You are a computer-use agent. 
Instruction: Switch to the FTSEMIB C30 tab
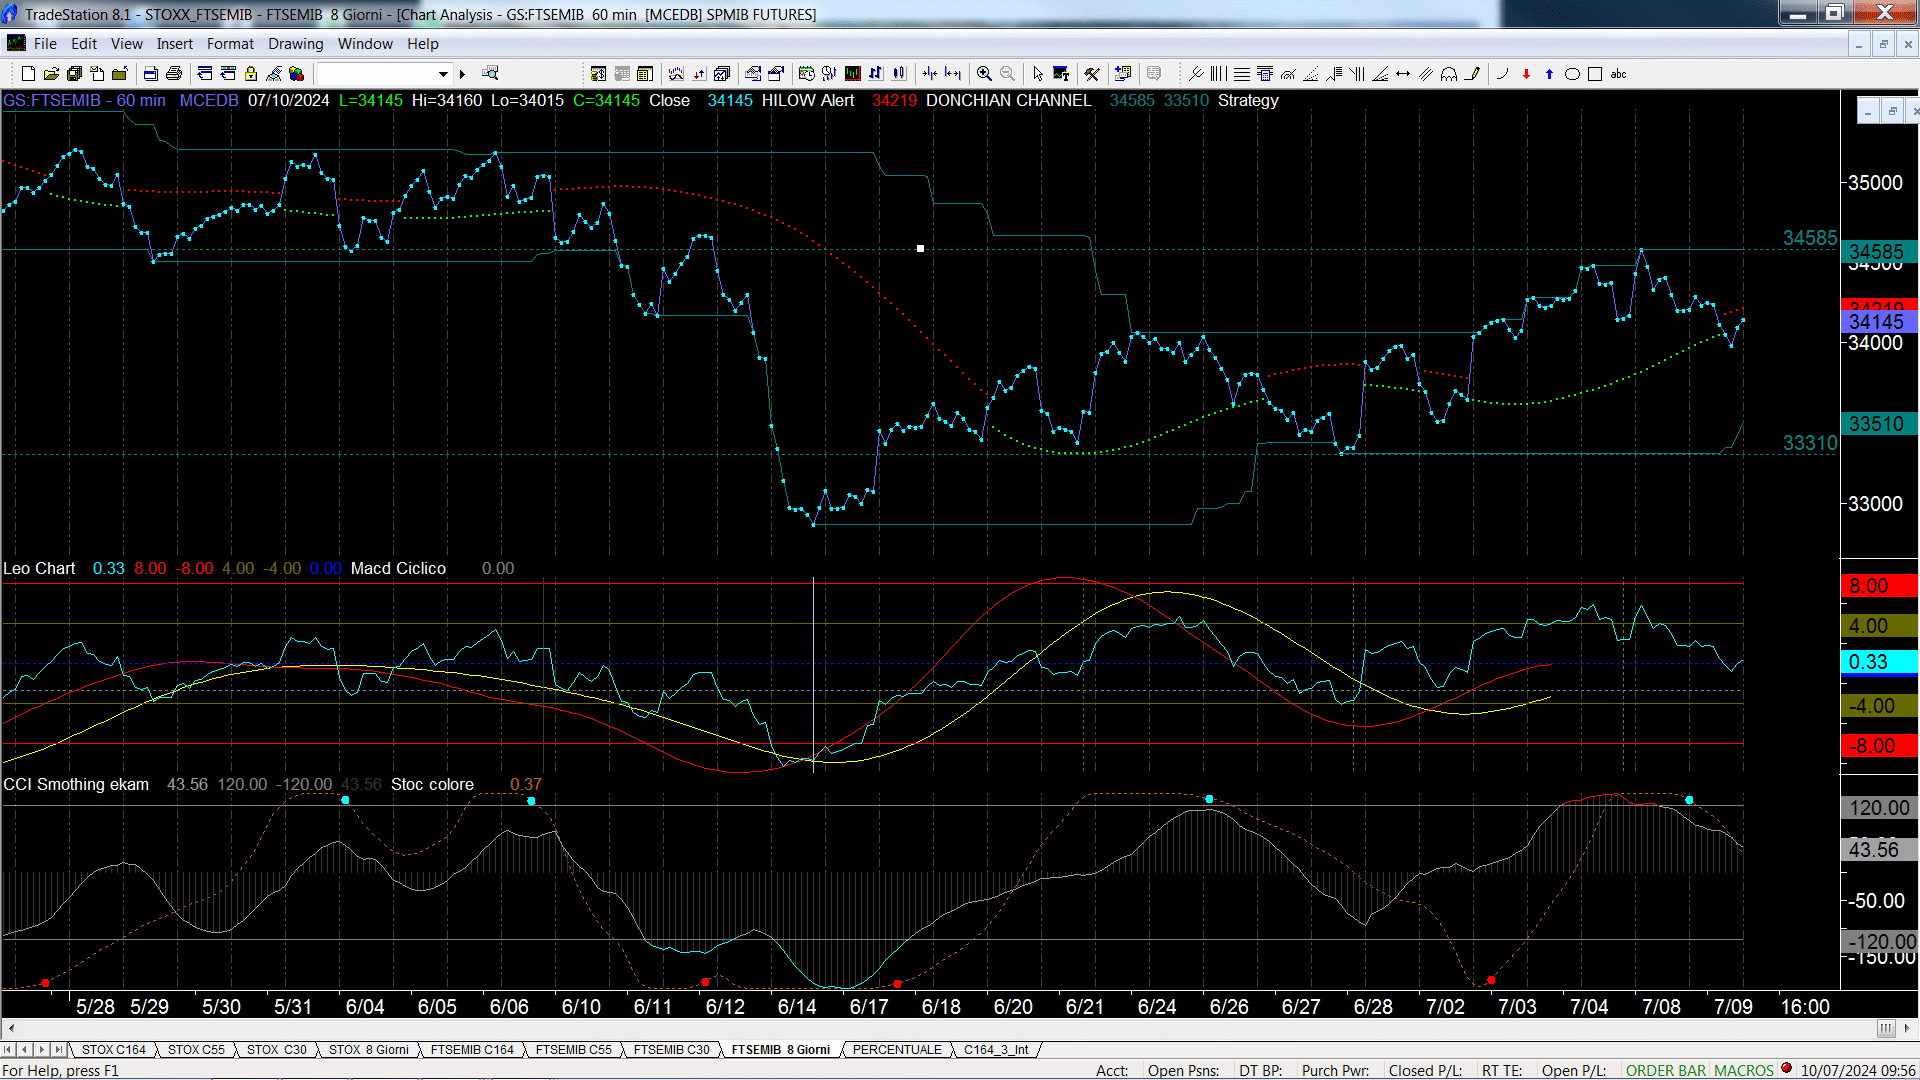(671, 1050)
